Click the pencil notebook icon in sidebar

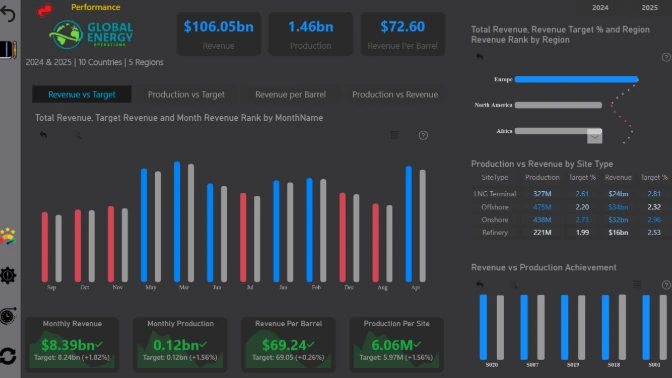8,50
